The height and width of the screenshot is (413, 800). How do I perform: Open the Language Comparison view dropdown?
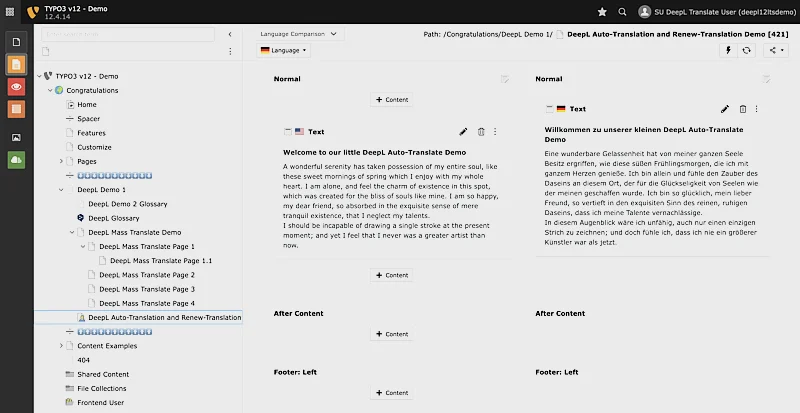(299, 34)
